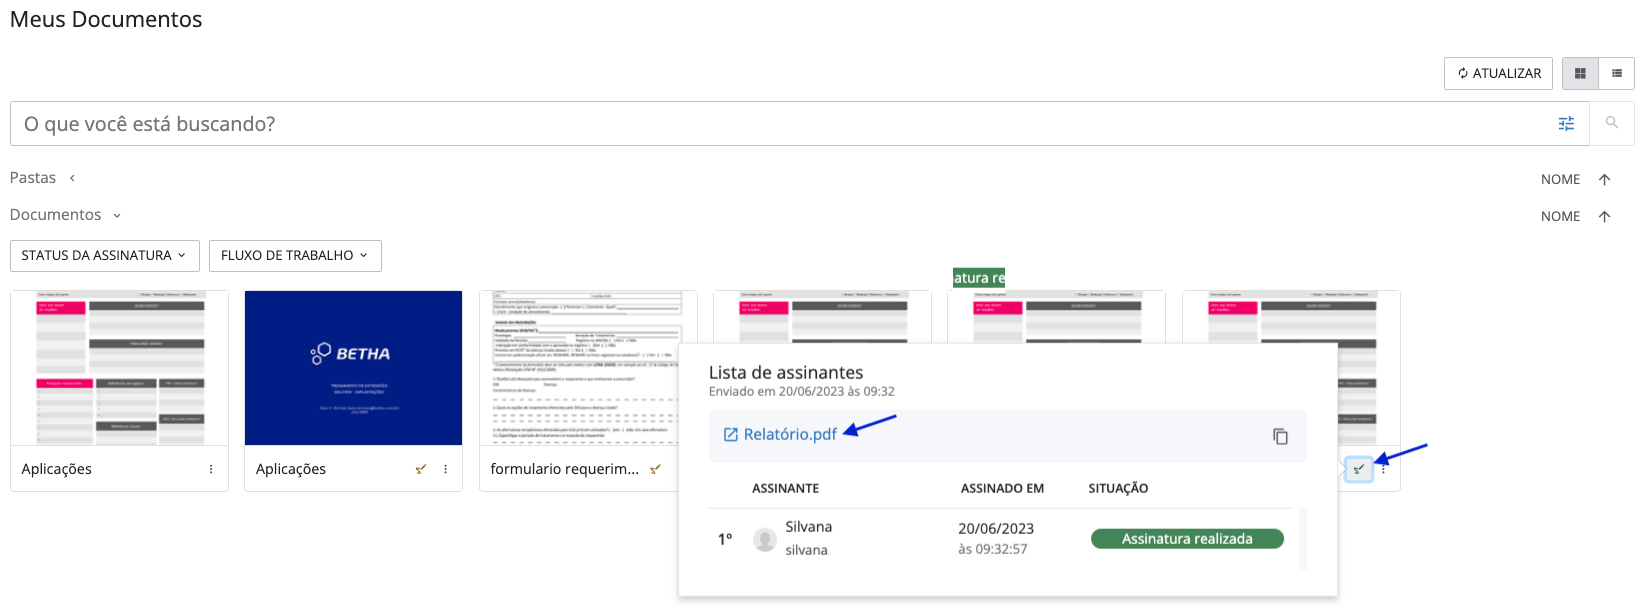
Task: Toggle sort direction arrow for Pastas
Action: click(x=1604, y=179)
